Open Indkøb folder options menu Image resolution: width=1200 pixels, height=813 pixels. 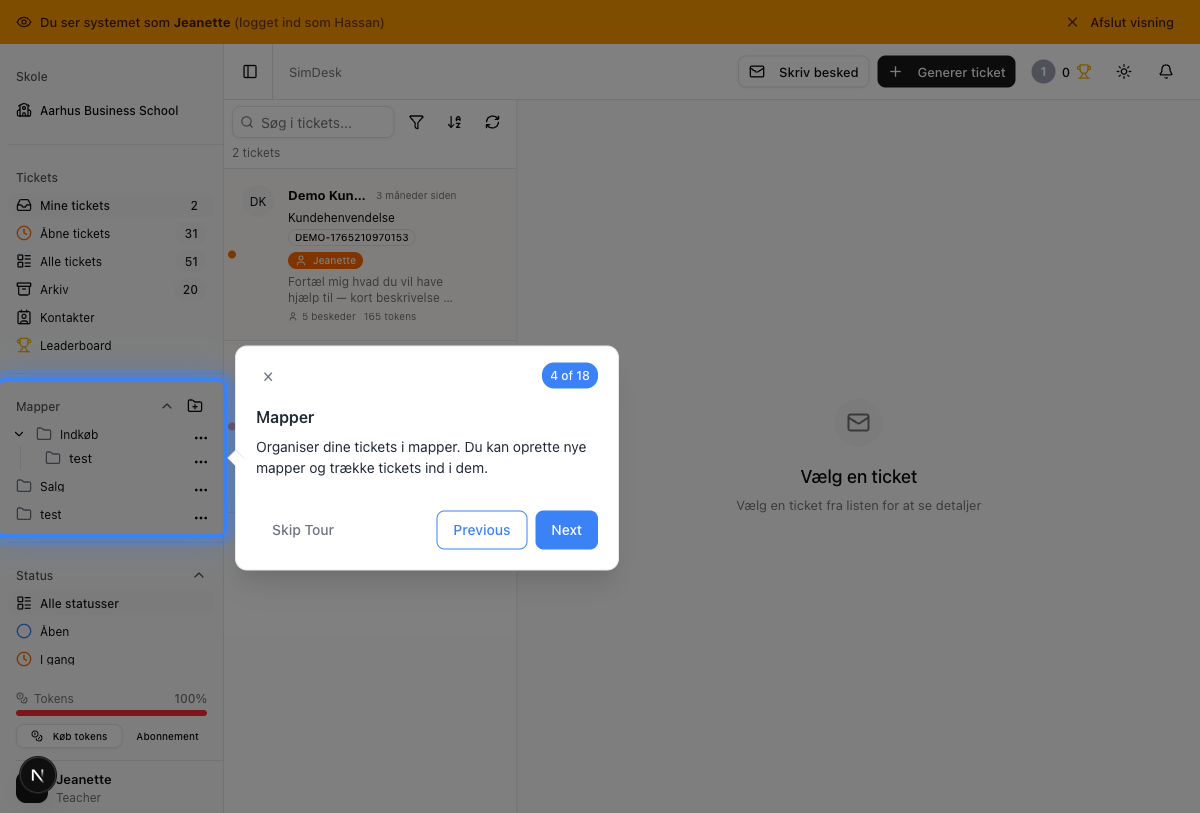click(201, 437)
